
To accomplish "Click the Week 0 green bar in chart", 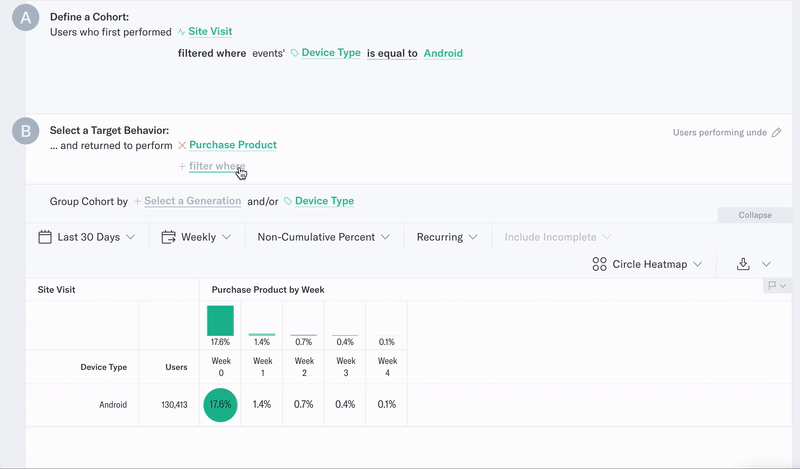I will [220, 321].
